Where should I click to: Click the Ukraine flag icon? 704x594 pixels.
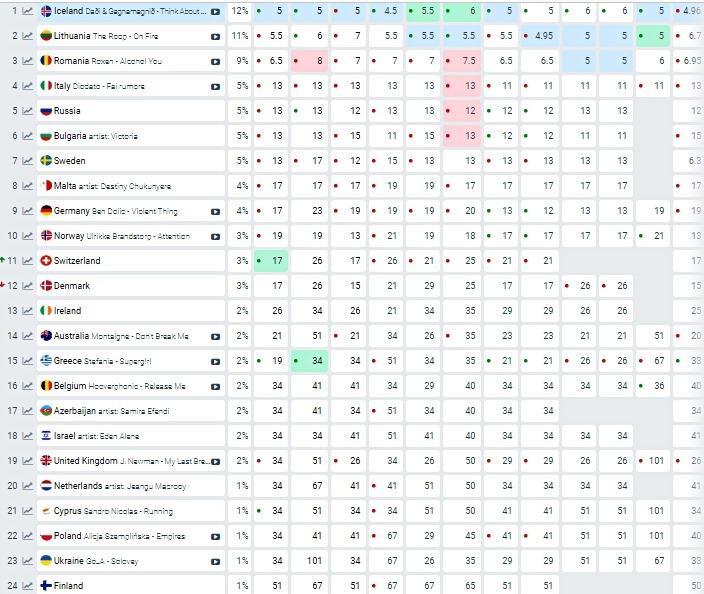(x=46, y=561)
